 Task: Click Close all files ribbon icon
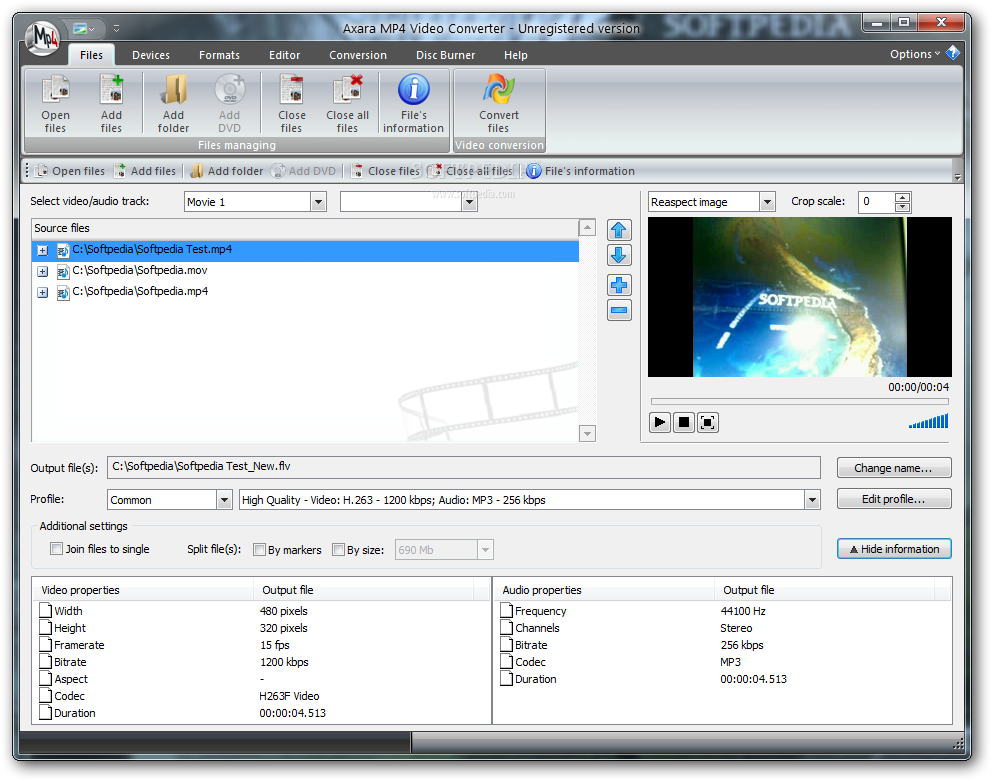[347, 104]
